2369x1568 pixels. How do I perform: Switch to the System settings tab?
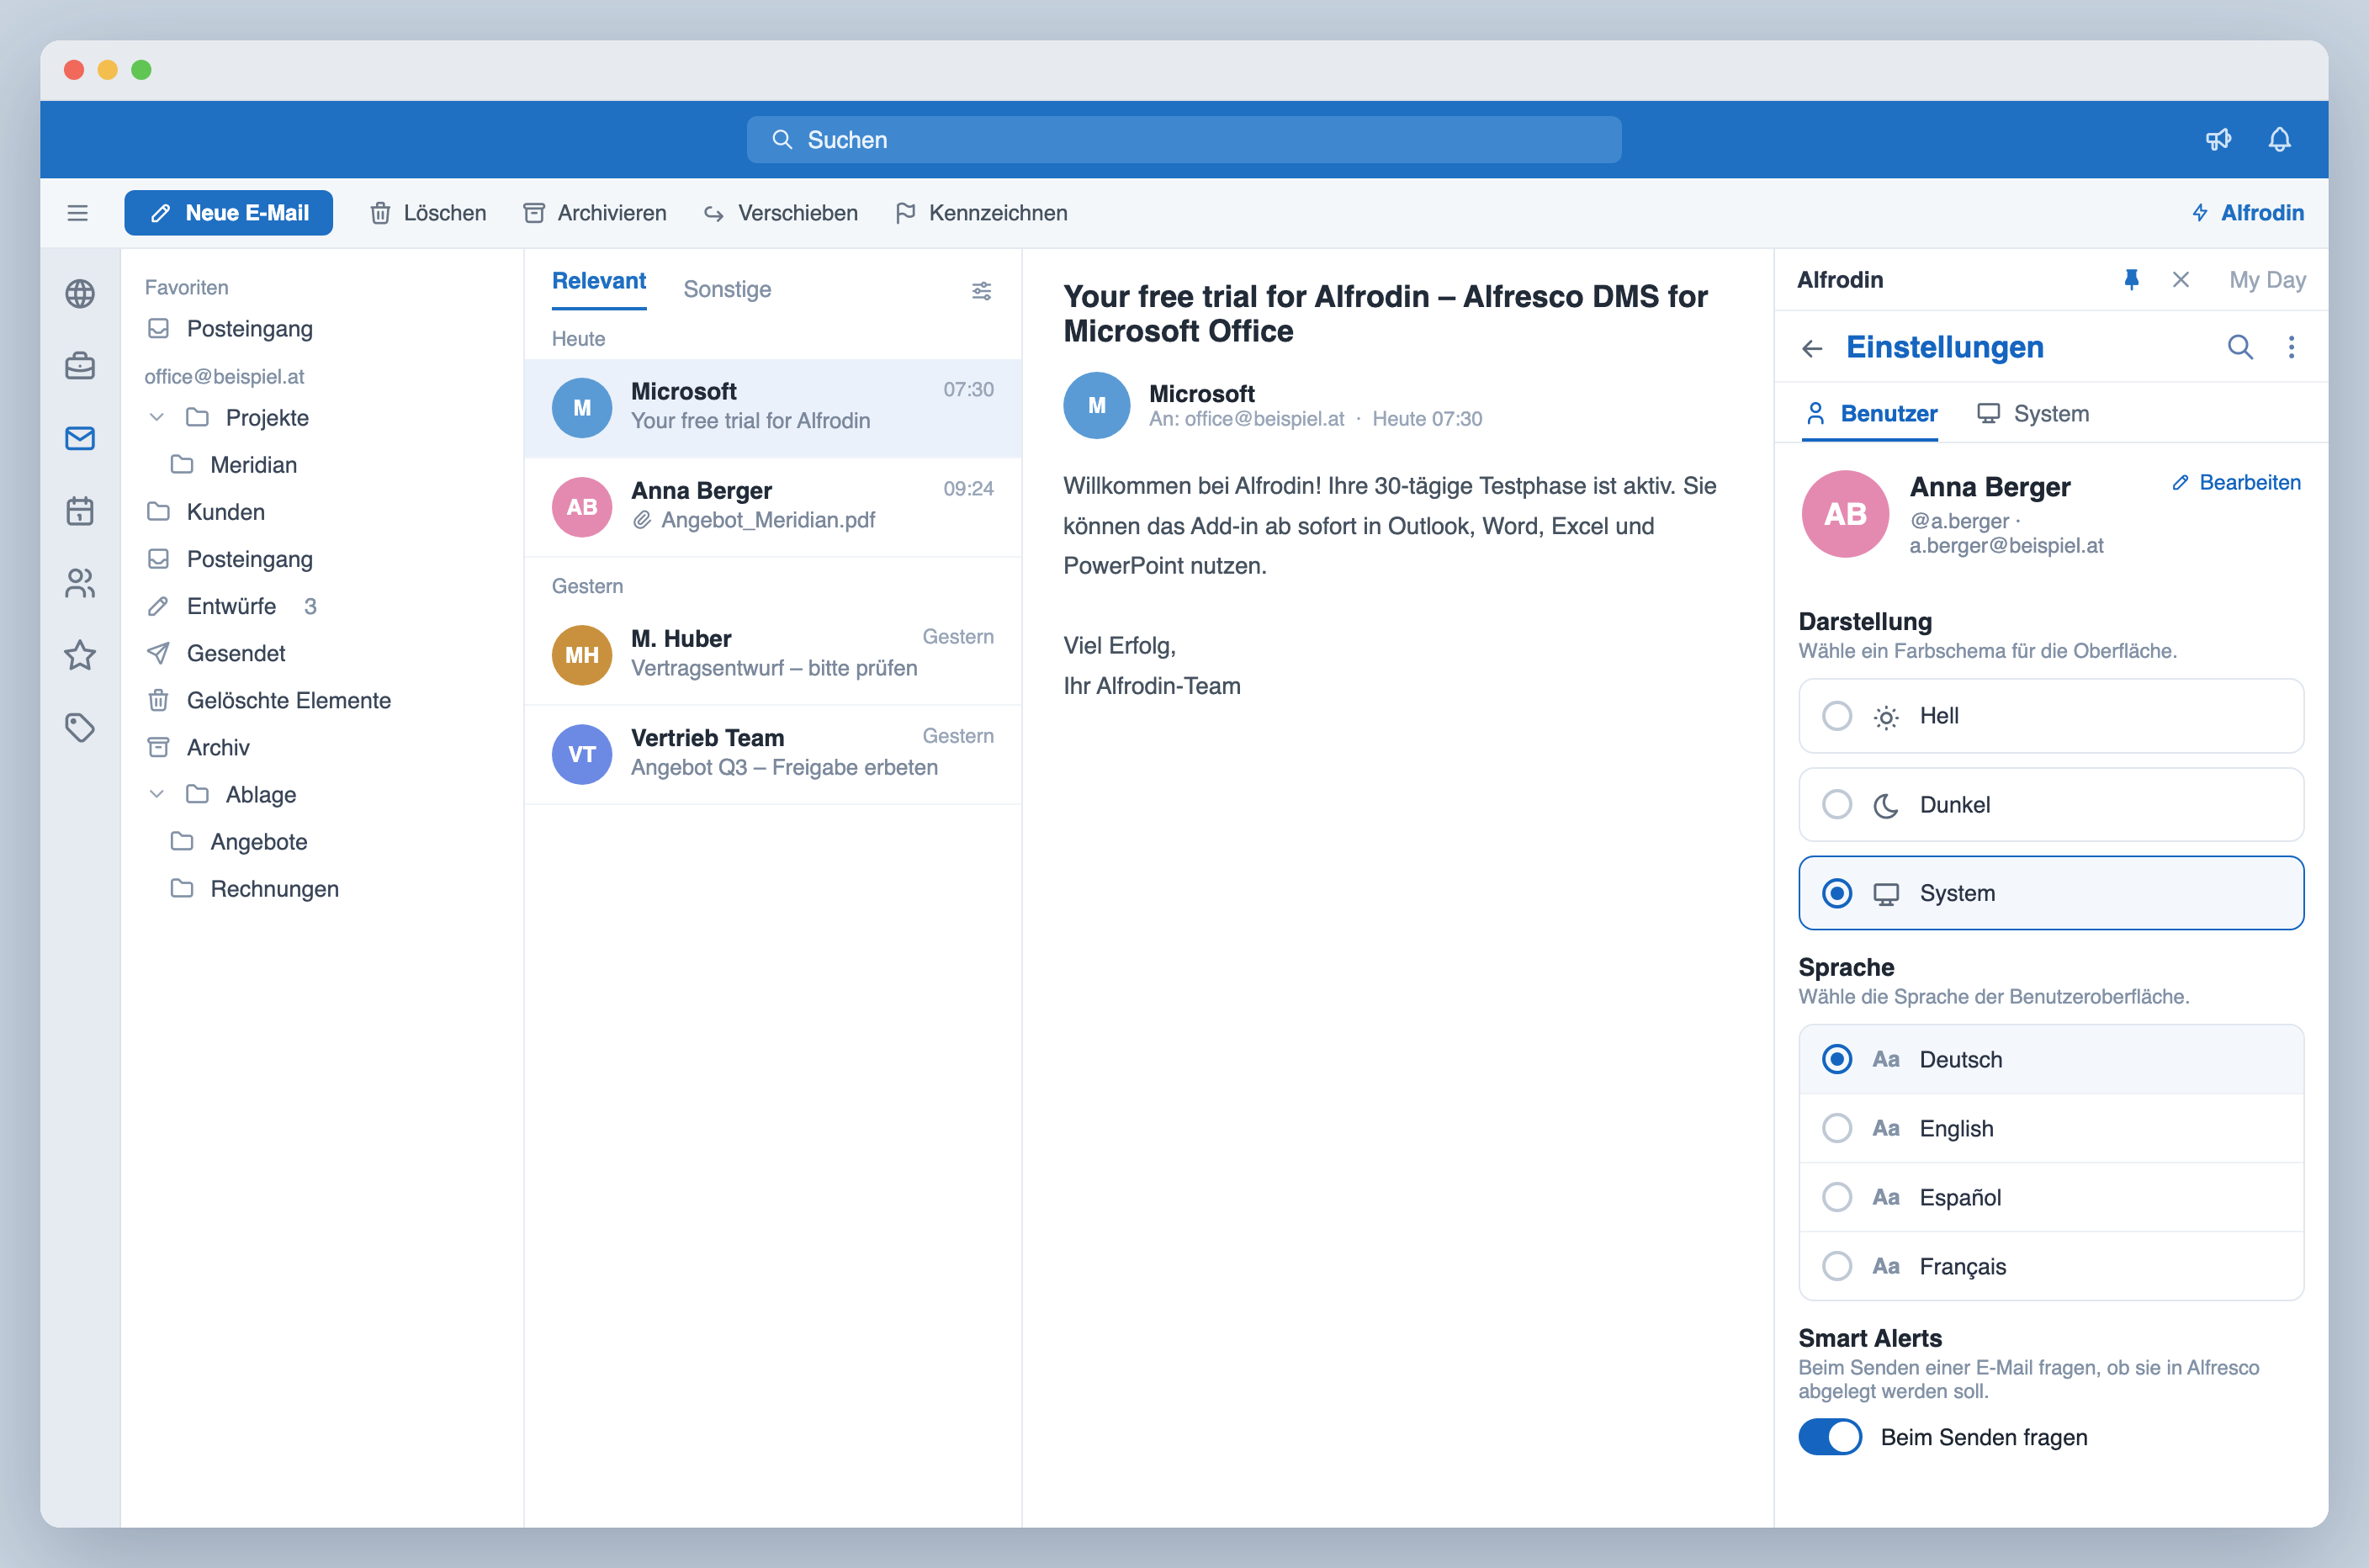click(2033, 414)
